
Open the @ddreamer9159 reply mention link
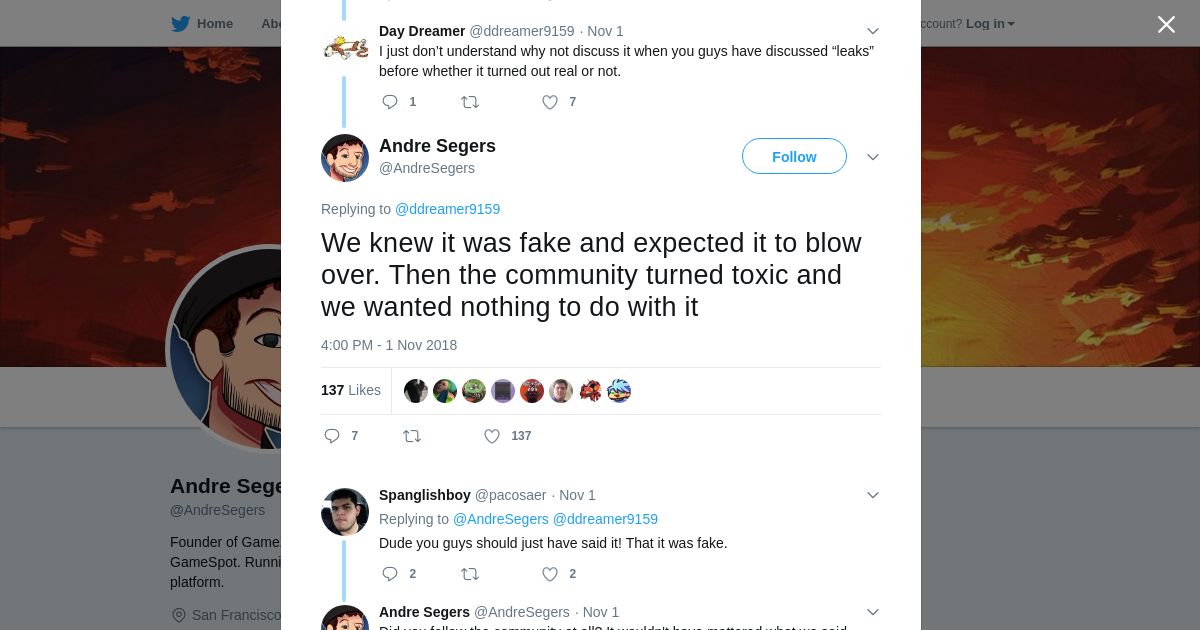pos(447,209)
